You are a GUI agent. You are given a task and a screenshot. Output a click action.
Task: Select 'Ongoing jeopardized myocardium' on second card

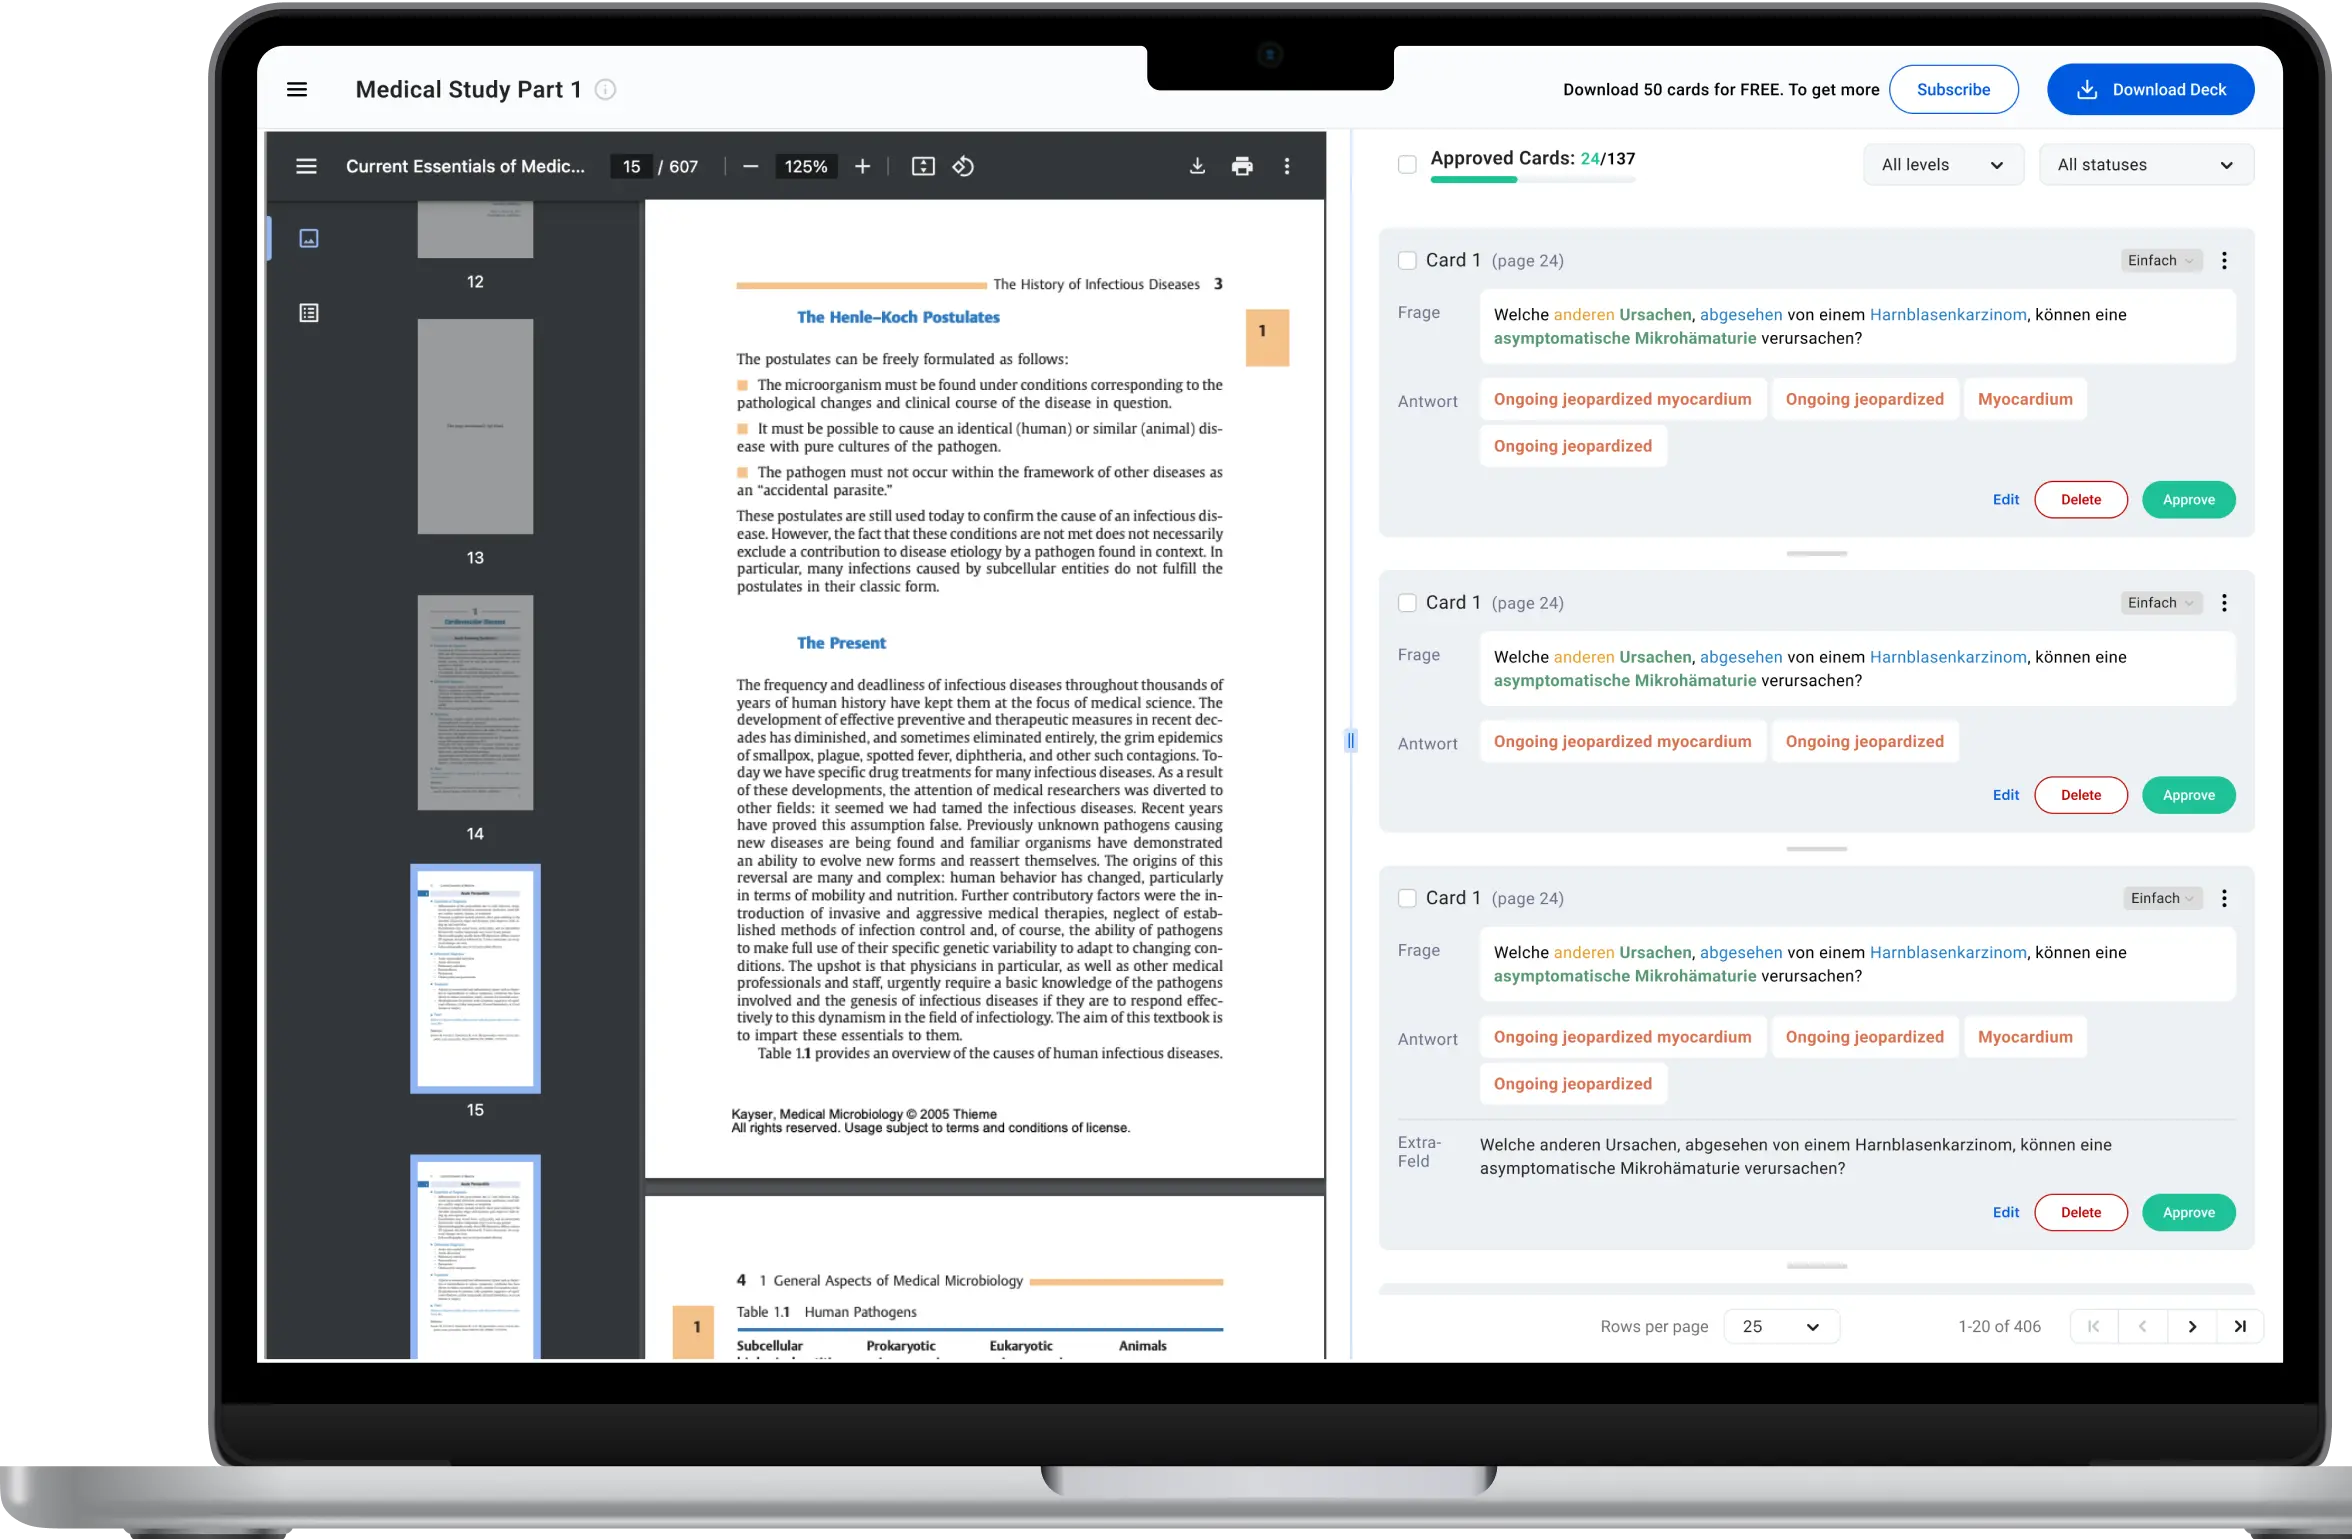pyautogui.click(x=1622, y=741)
